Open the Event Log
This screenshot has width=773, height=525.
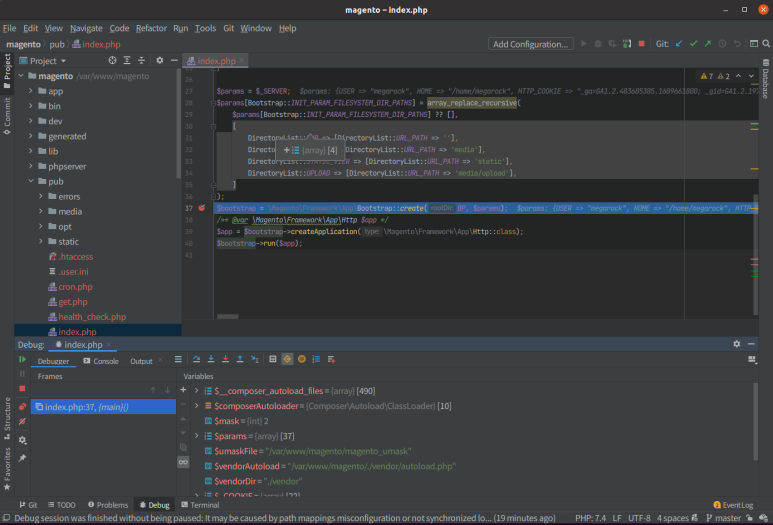click(733, 505)
